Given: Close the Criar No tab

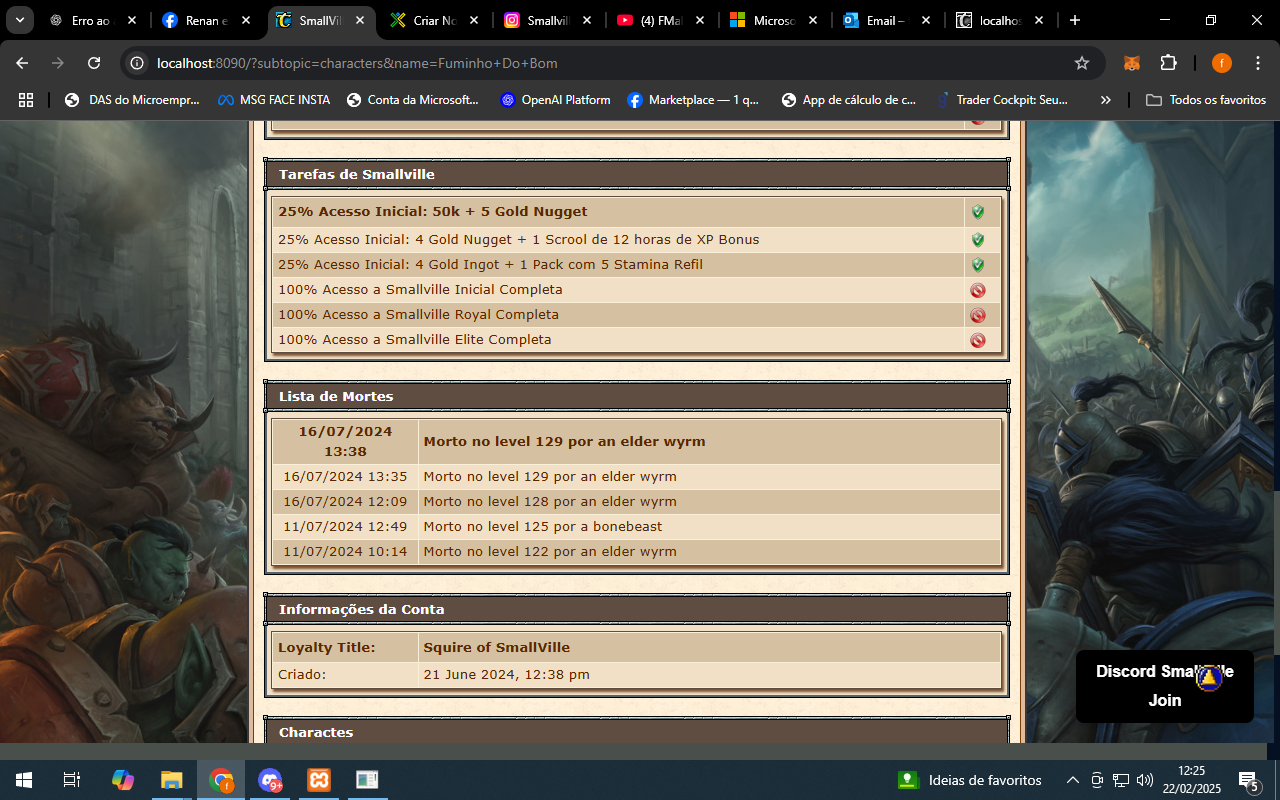Looking at the screenshot, I should tap(473, 20).
